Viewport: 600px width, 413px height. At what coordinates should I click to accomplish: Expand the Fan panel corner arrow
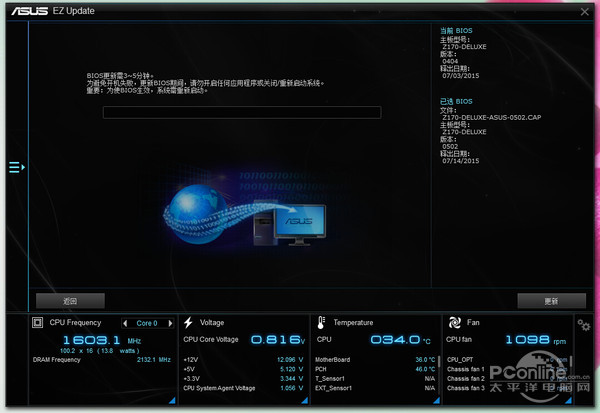[568, 400]
